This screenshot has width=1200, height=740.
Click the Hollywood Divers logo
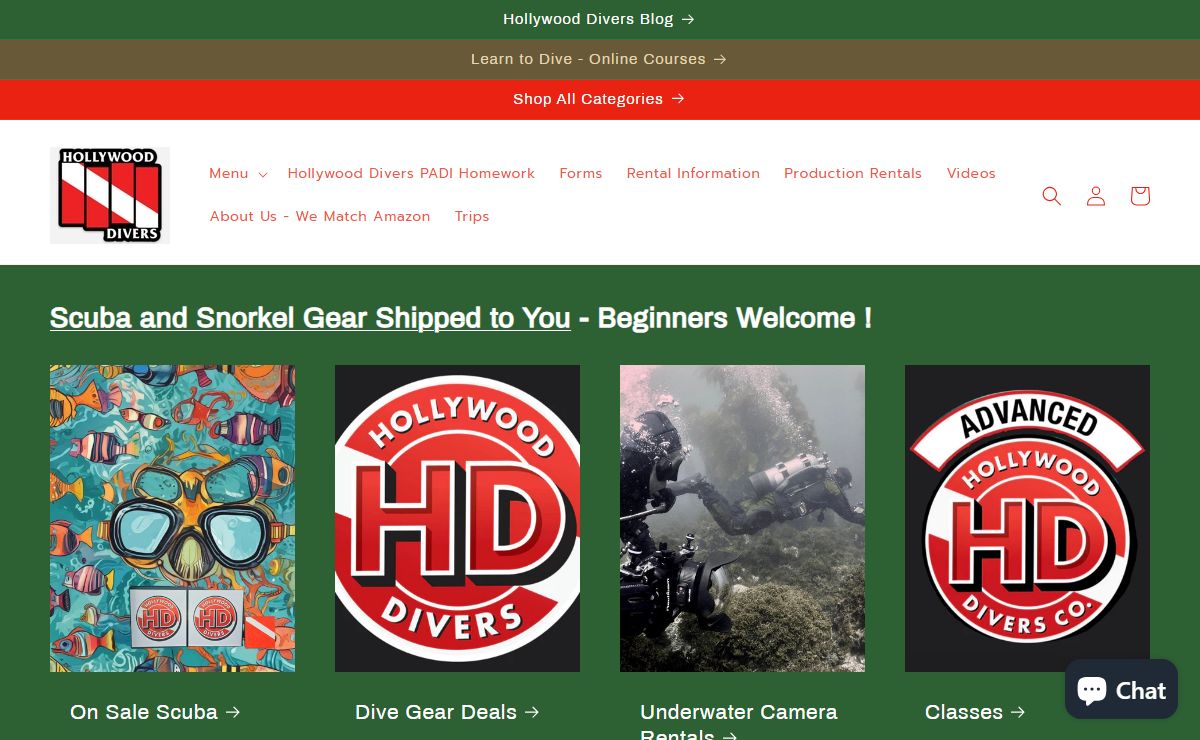coord(110,195)
